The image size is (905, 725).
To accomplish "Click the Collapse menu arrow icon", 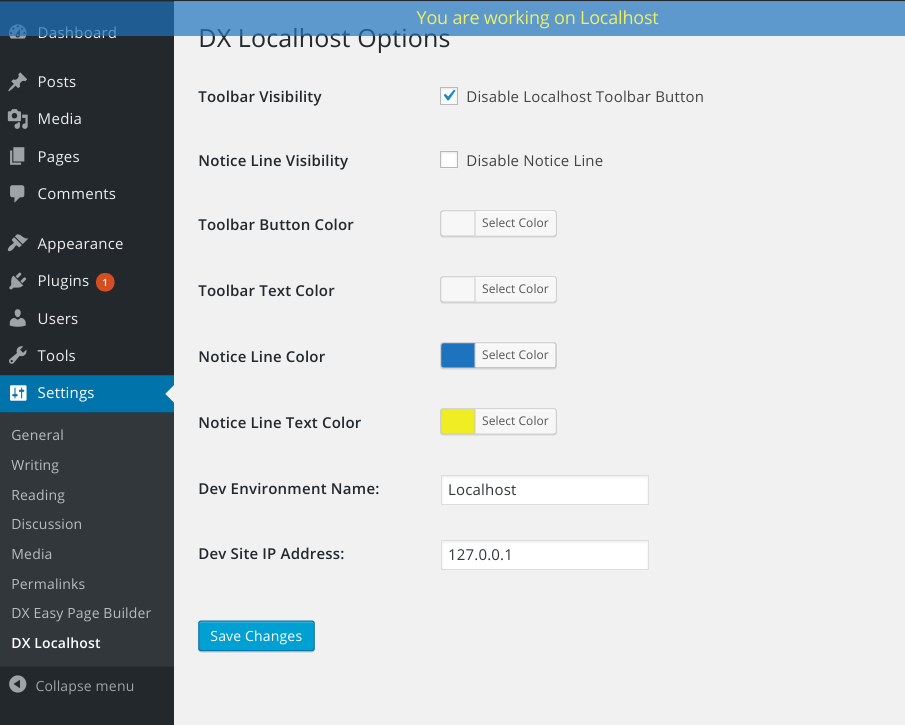I will coord(18,685).
